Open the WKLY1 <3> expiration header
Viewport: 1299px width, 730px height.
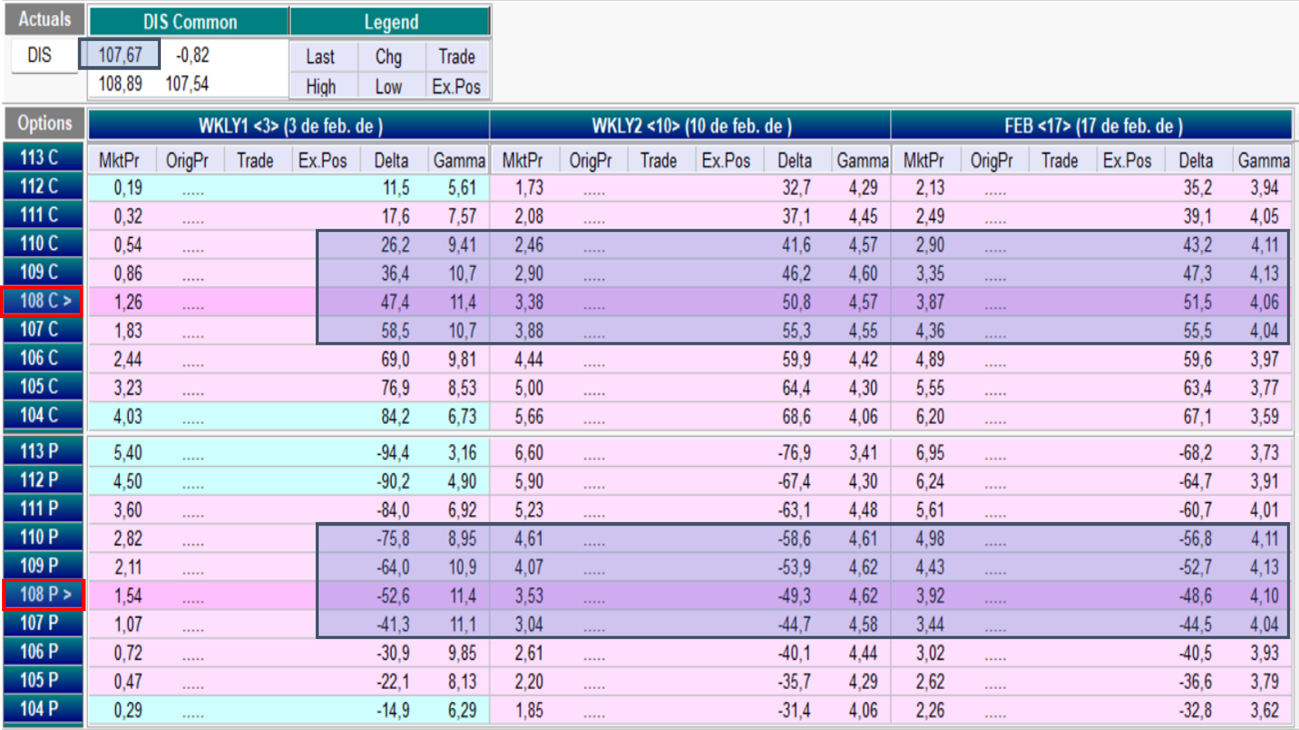289,126
